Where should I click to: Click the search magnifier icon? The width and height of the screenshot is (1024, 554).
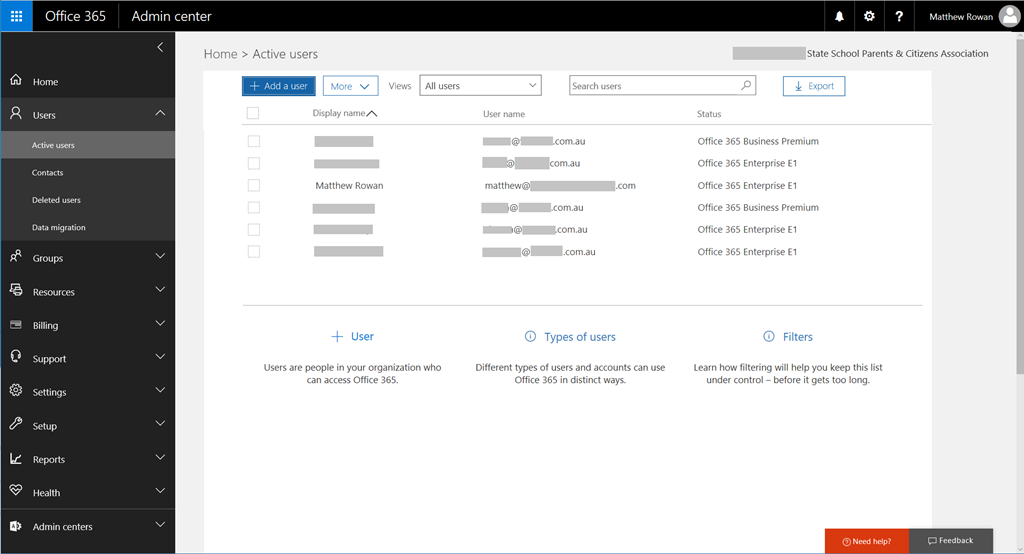746,86
